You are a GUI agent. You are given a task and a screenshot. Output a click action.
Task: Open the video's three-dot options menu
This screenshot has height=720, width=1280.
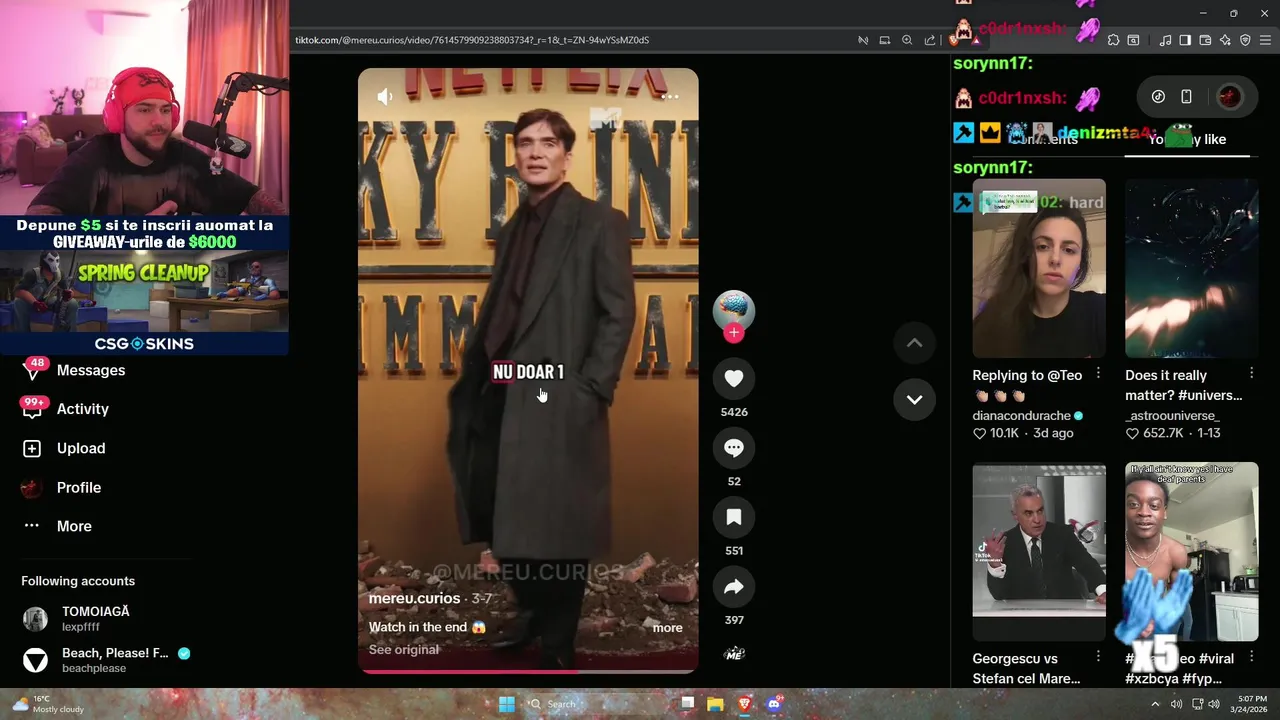pyautogui.click(x=670, y=97)
